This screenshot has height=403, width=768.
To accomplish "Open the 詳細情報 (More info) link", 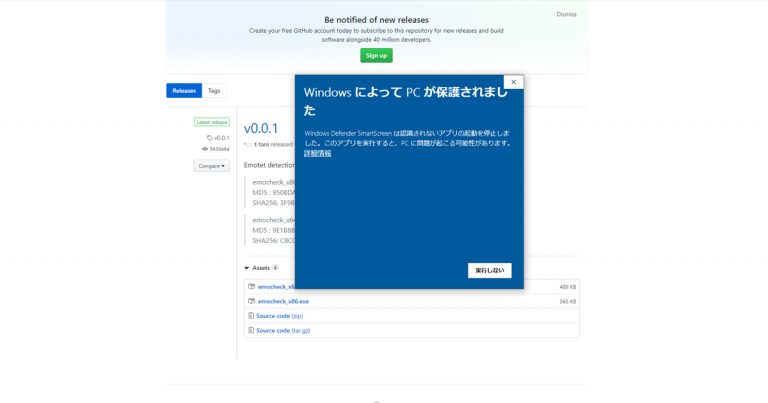I will (x=318, y=152).
